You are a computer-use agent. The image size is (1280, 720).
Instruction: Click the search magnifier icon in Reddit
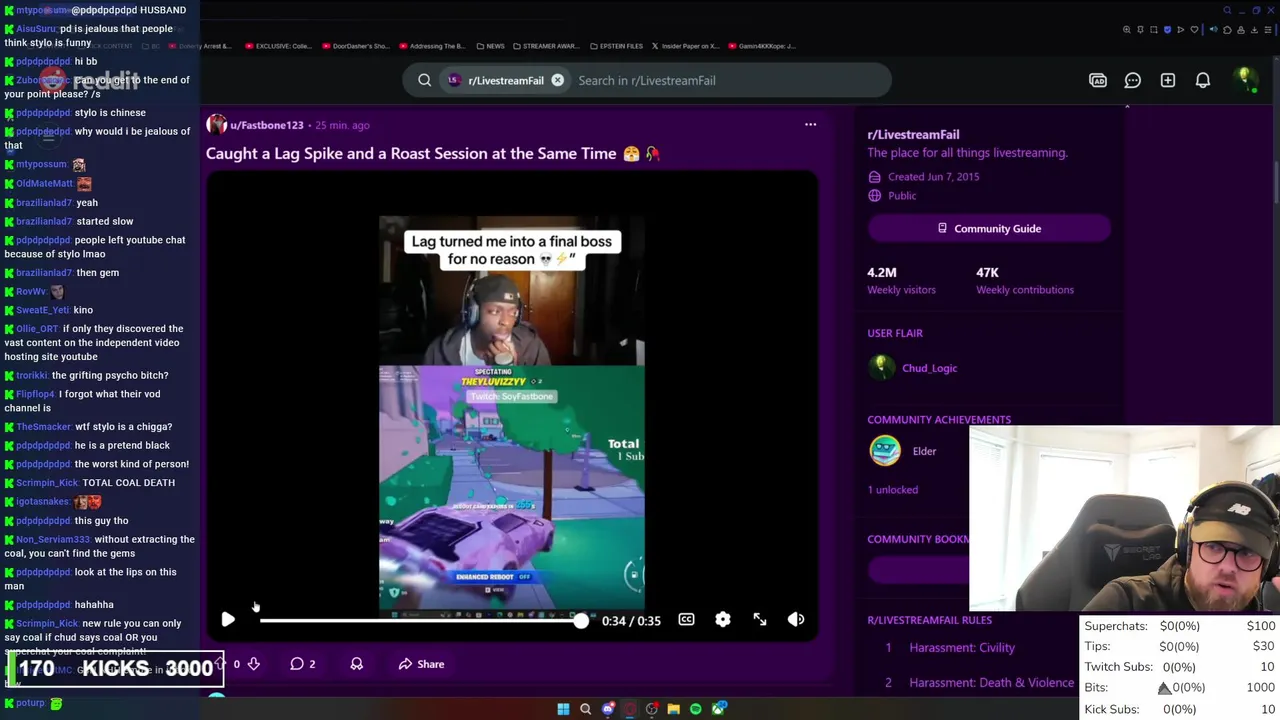pos(425,80)
